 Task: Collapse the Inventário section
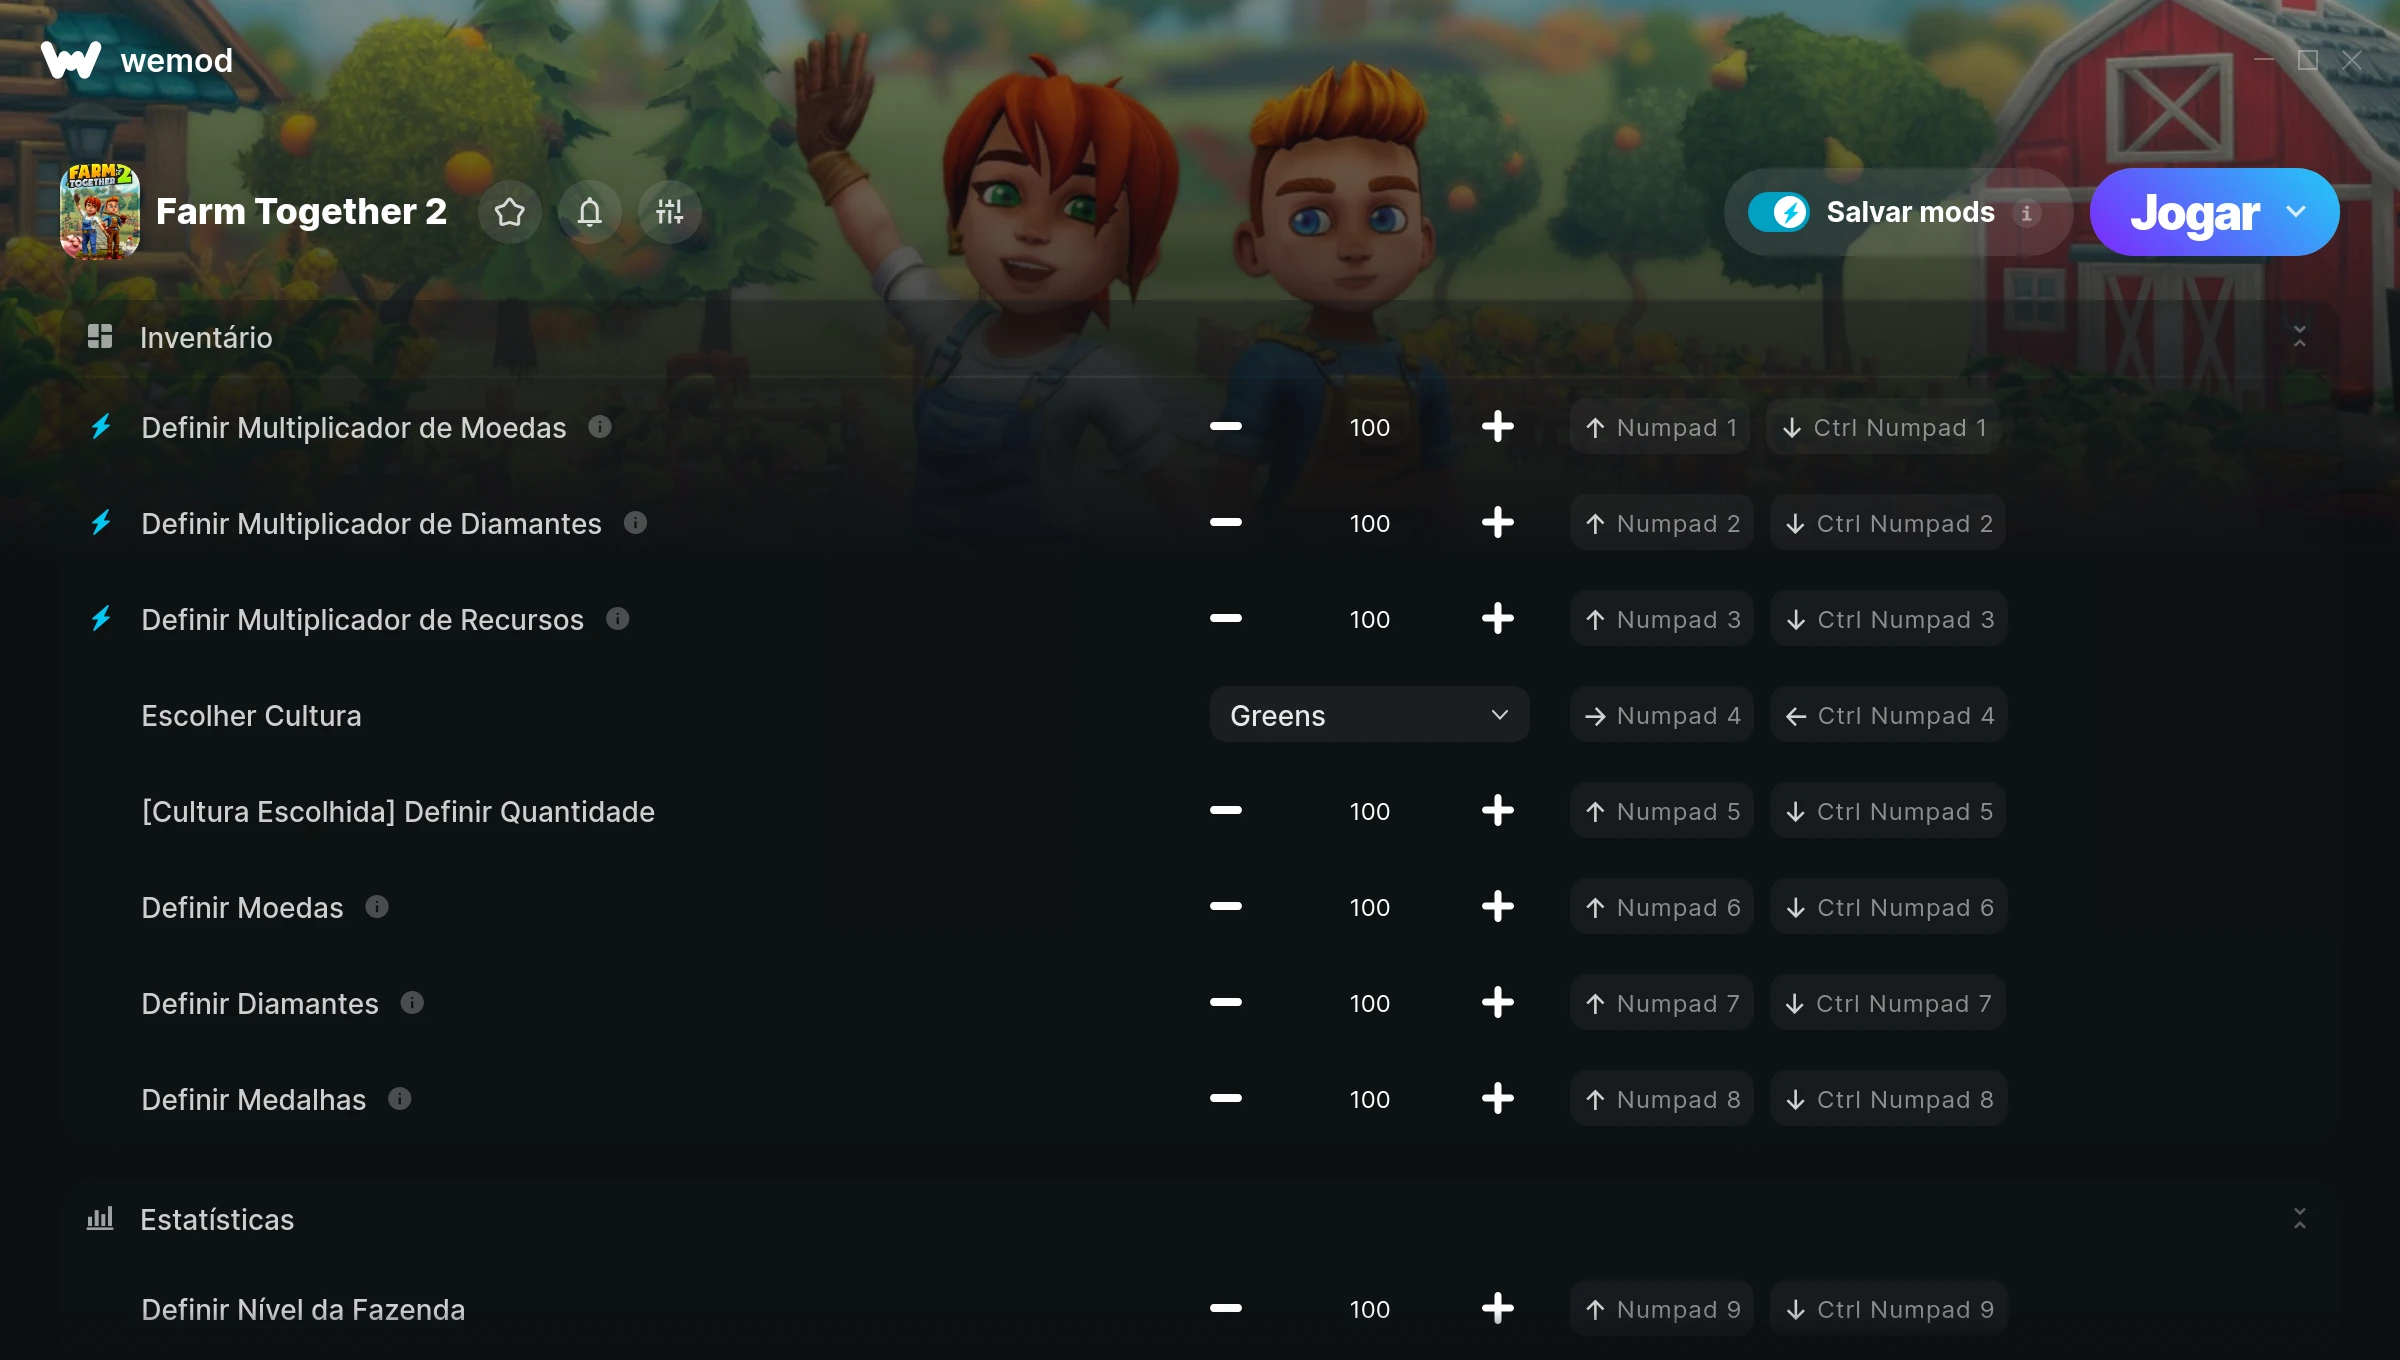2300,337
